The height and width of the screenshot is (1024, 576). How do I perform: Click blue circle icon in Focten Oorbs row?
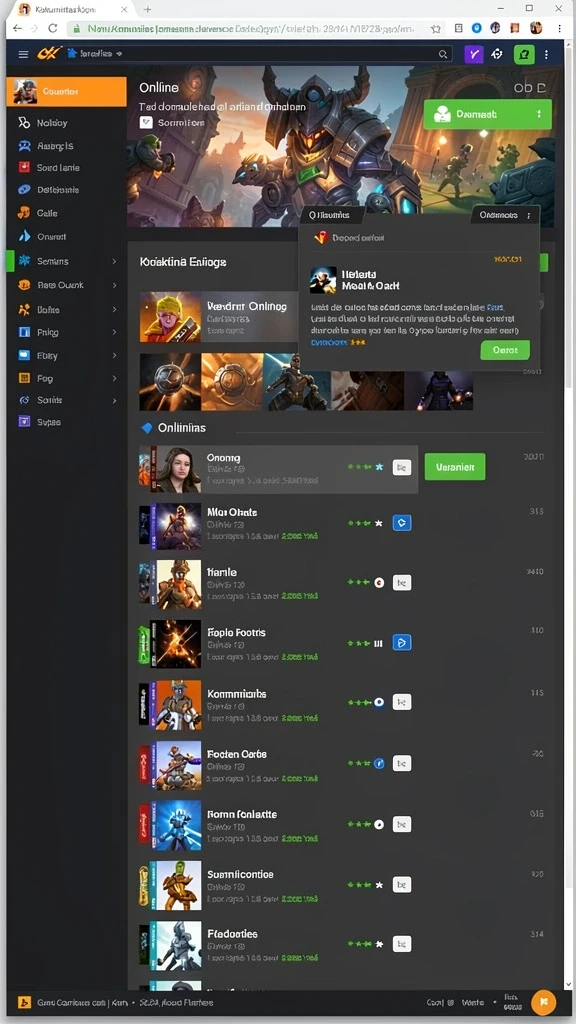click(x=379, y=763)
